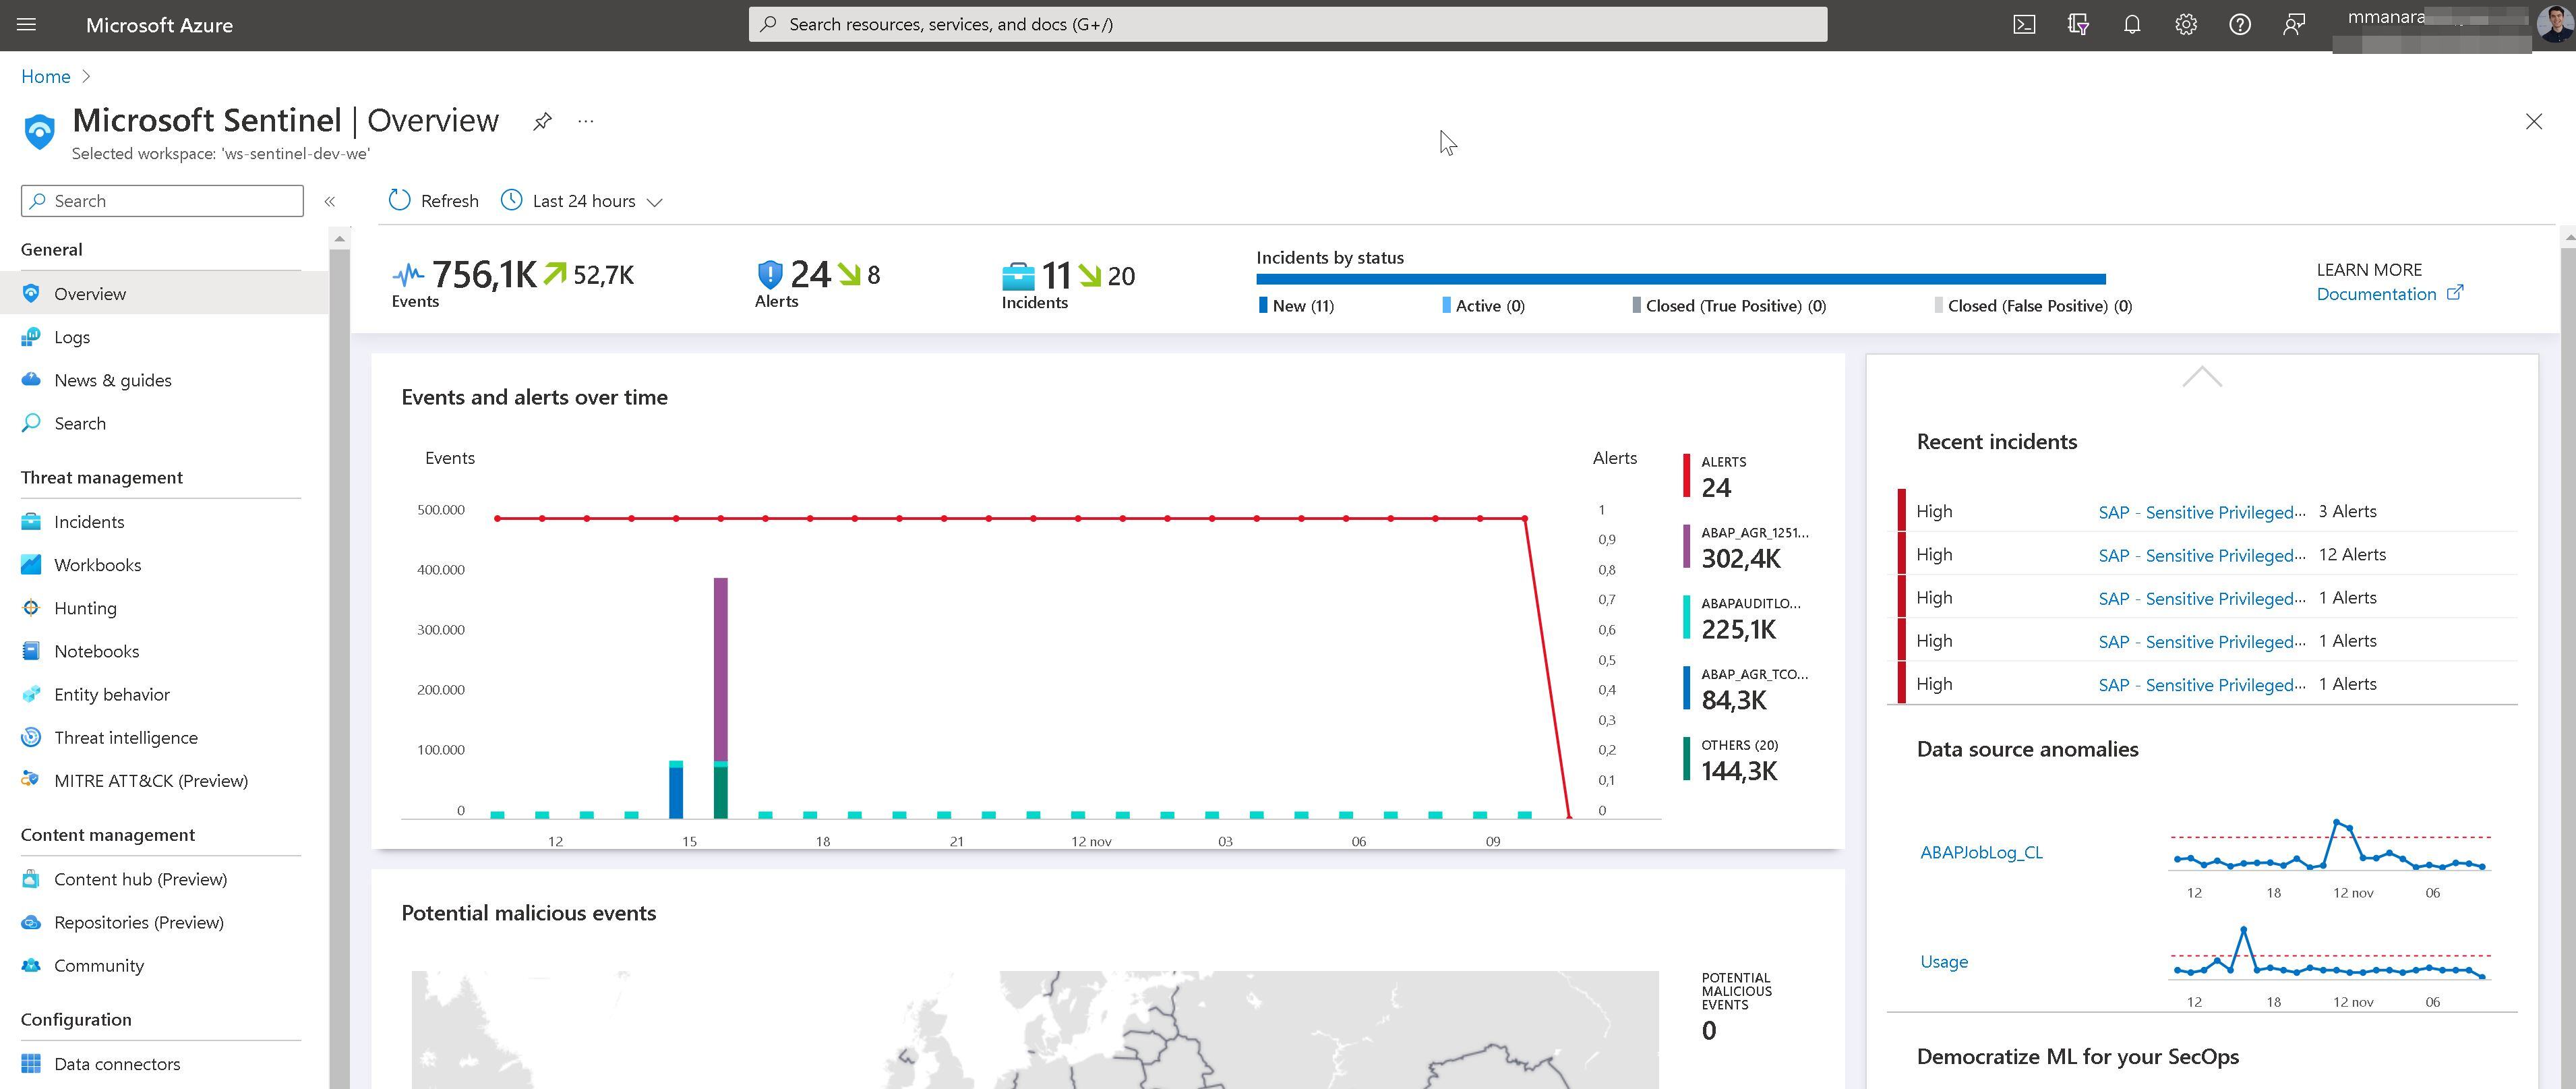This screenshot has height=1089, width=2576.
Task: Close the Microsoft Sentinel blade
Action: (x=2533, y=121)
